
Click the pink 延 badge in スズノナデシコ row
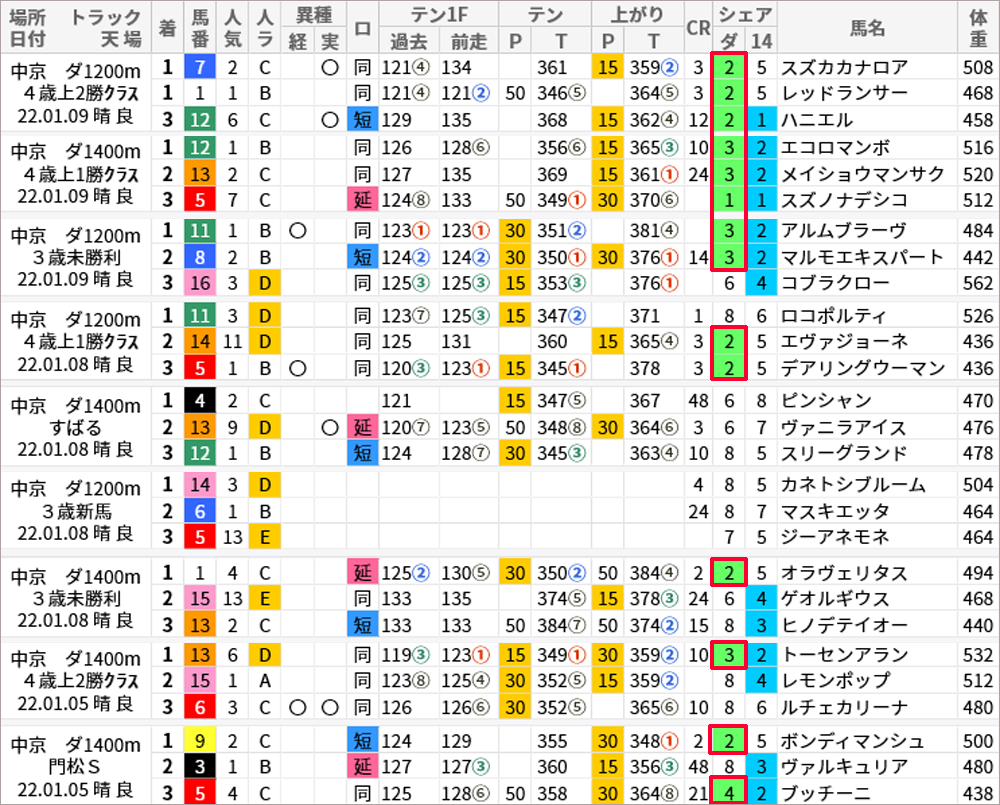(362, 200)
